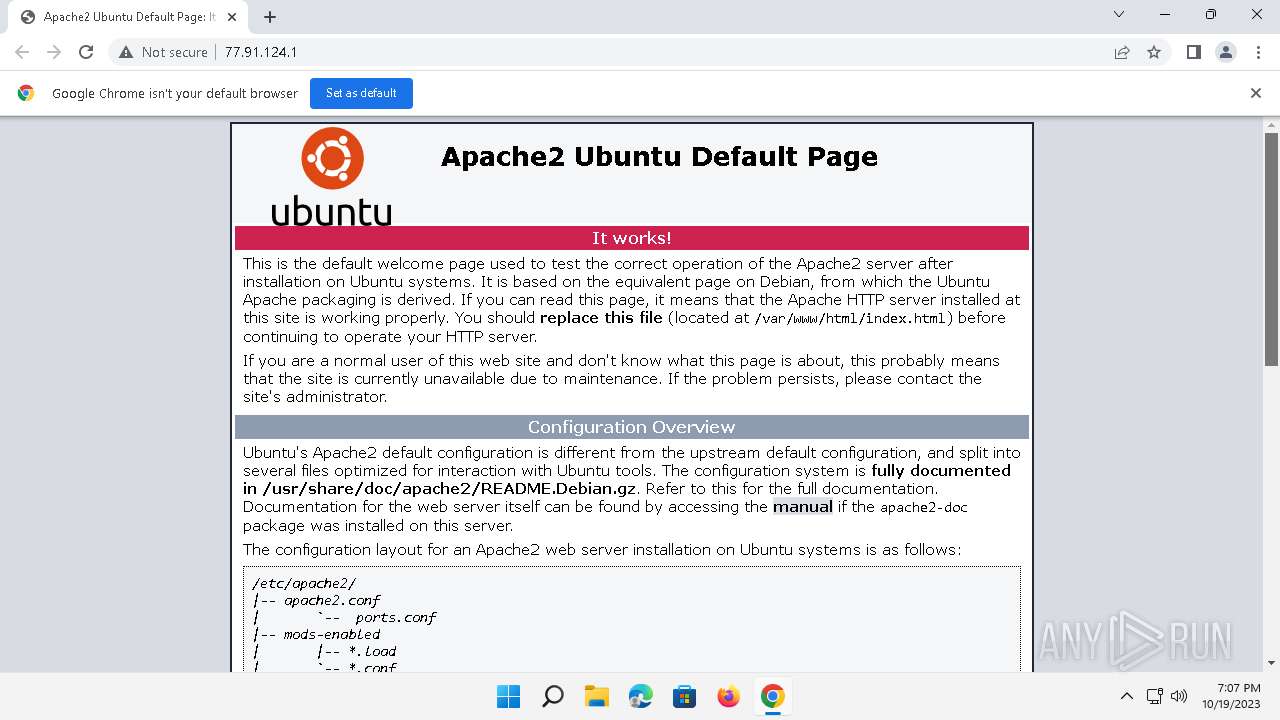Screen dimensions: 1280x720
Task: Open Microsoft Store from the taskbar
Action: 685,696
